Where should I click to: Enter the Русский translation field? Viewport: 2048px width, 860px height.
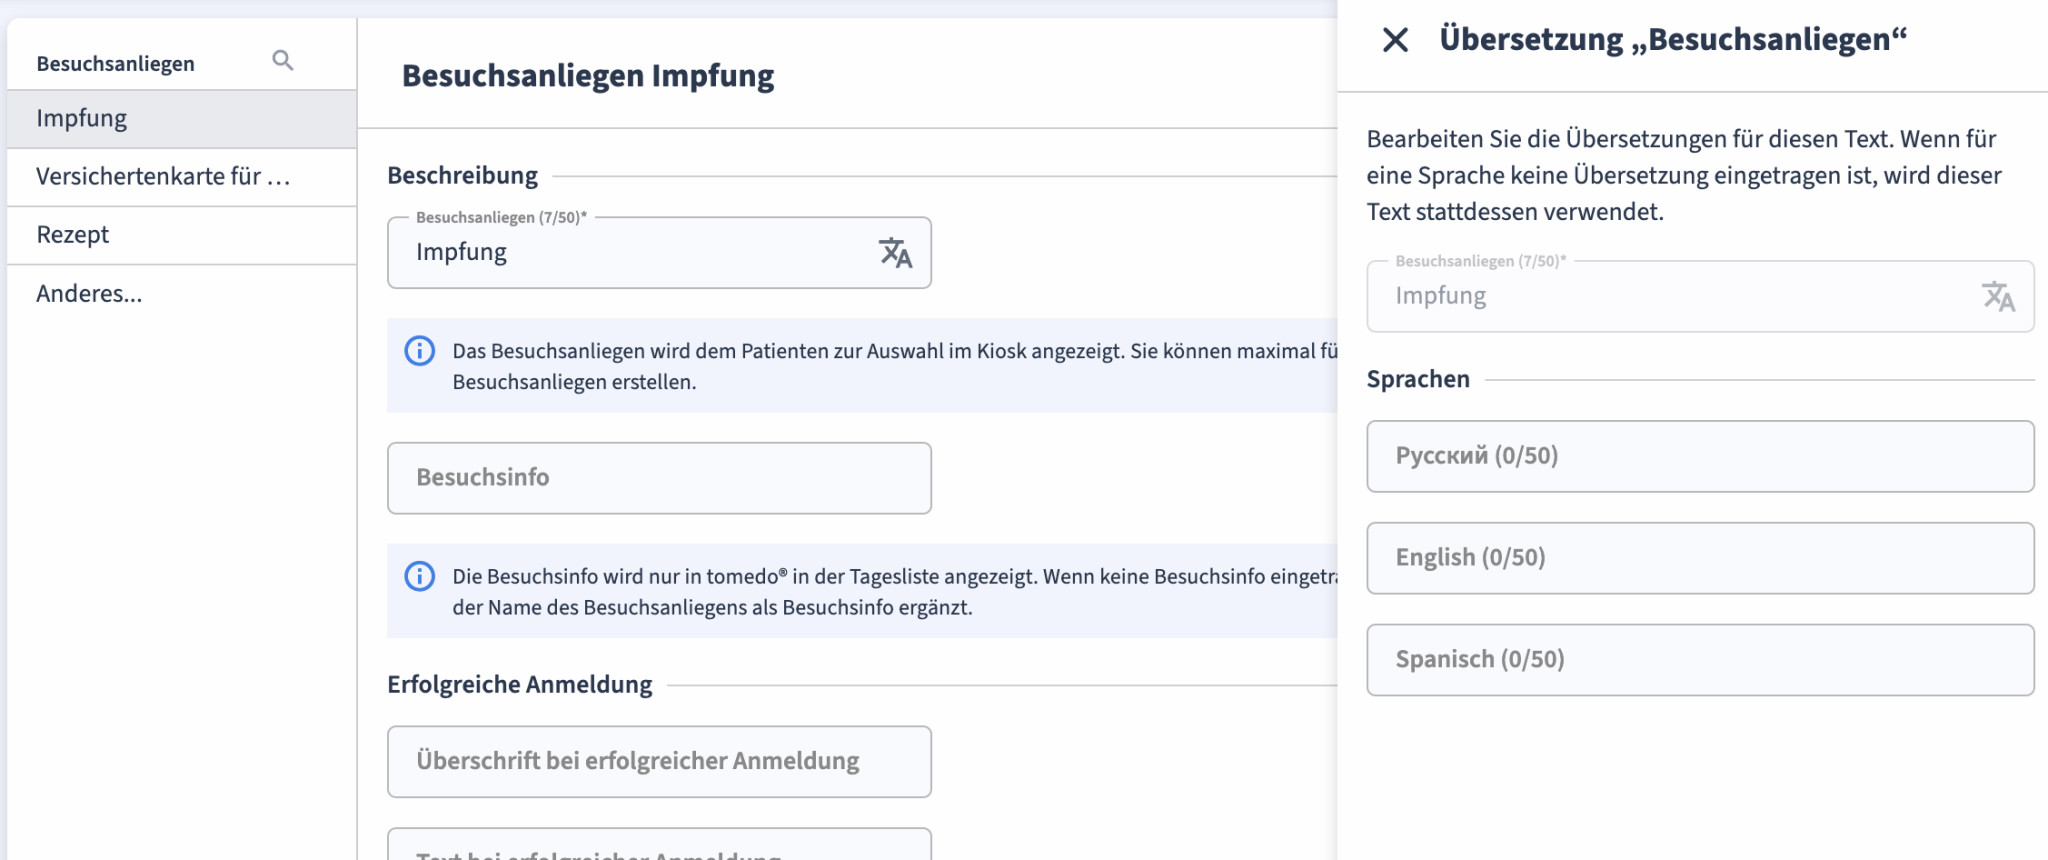pos(1699,456)
